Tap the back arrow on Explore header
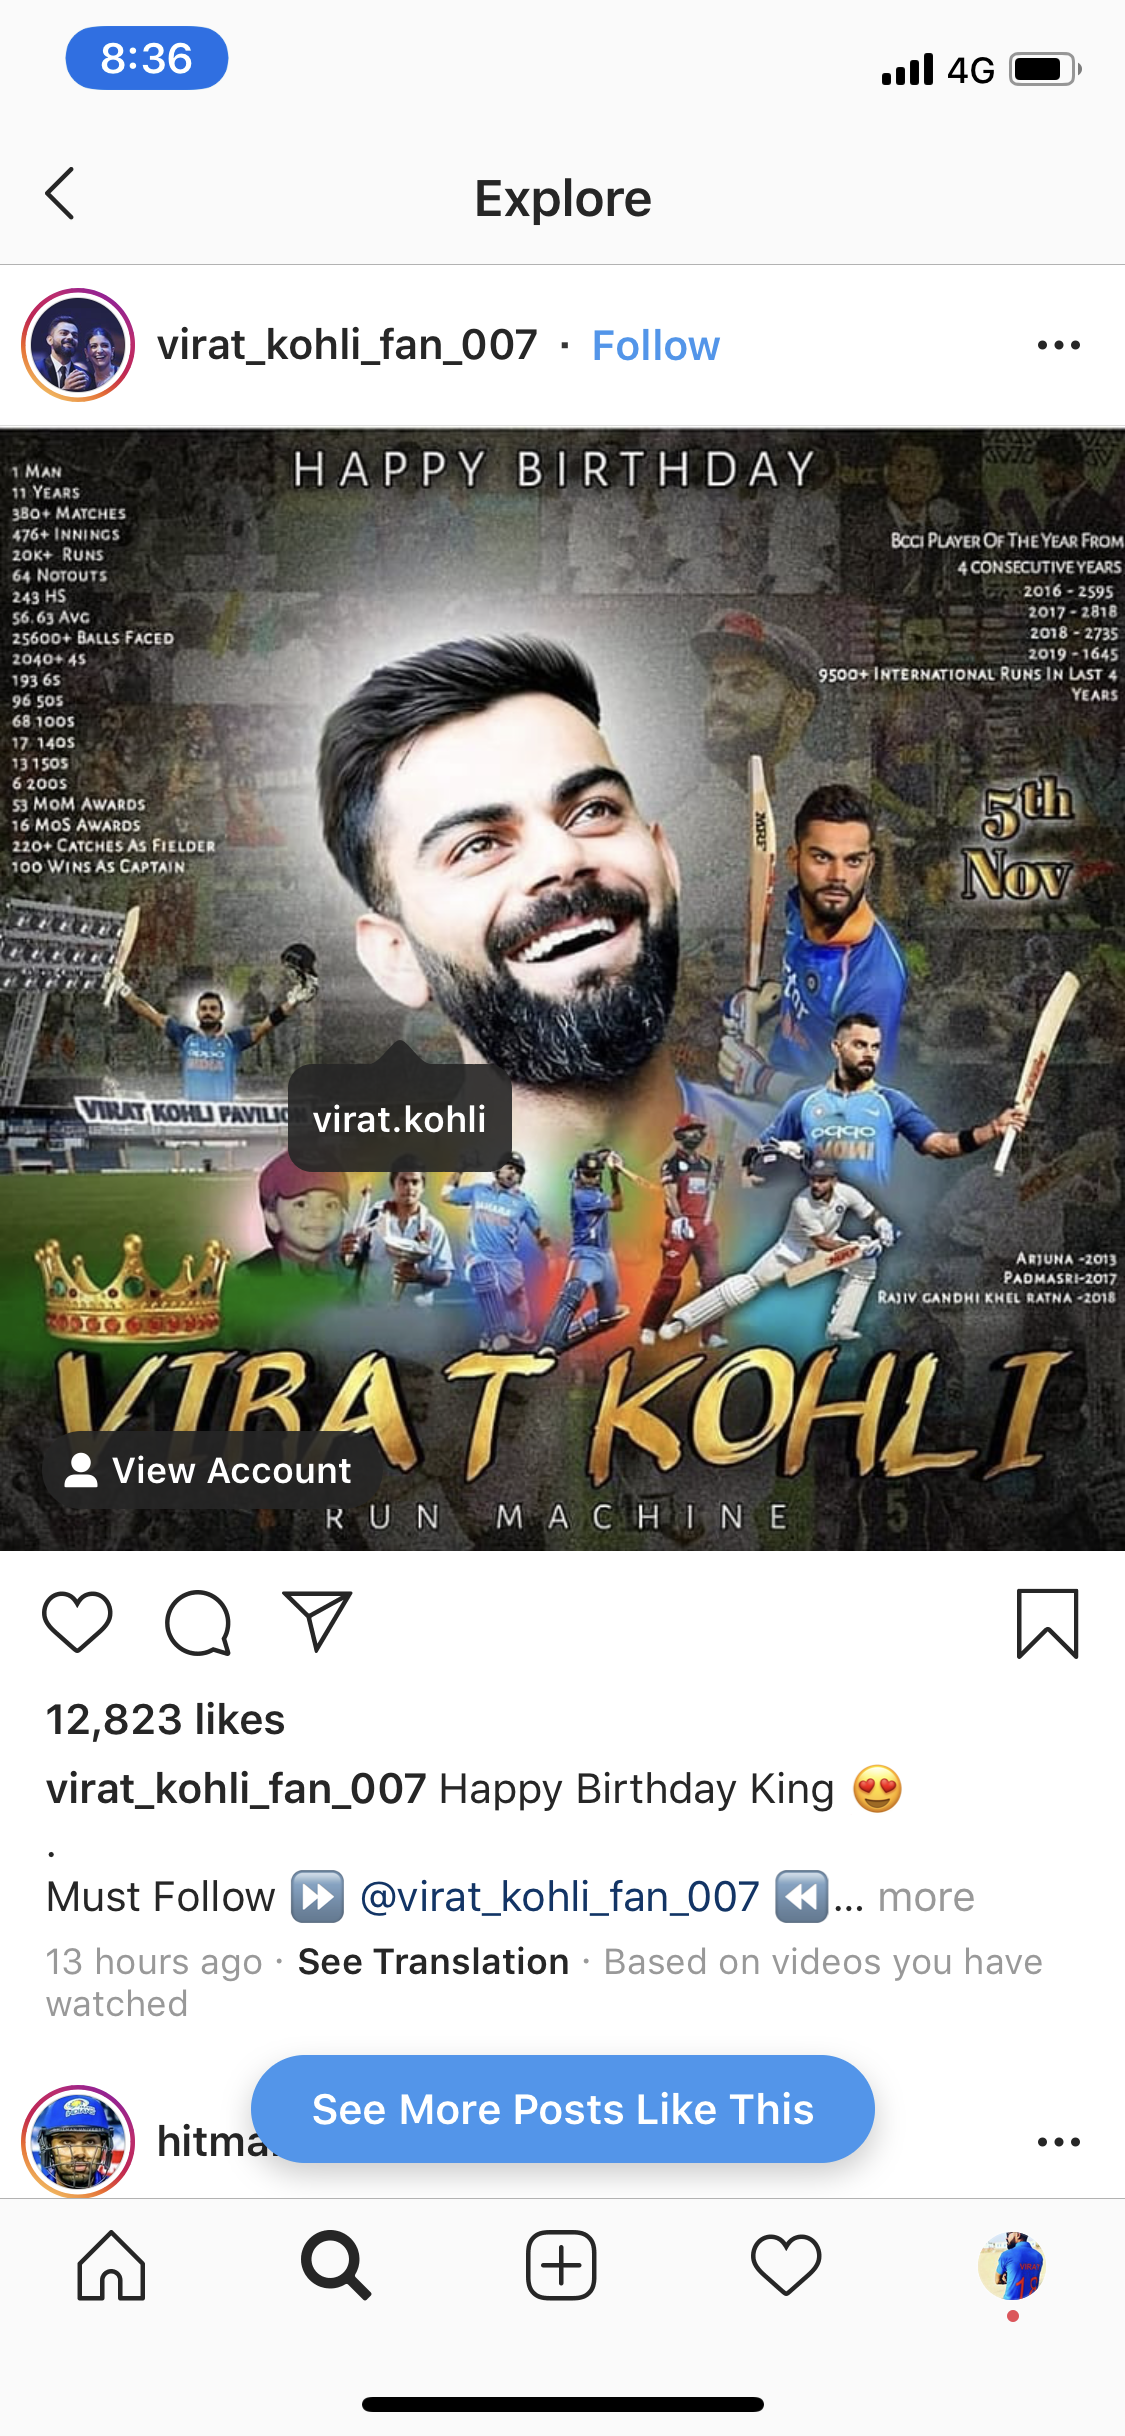This screenshot has height=2436, width=1125. 60,194
